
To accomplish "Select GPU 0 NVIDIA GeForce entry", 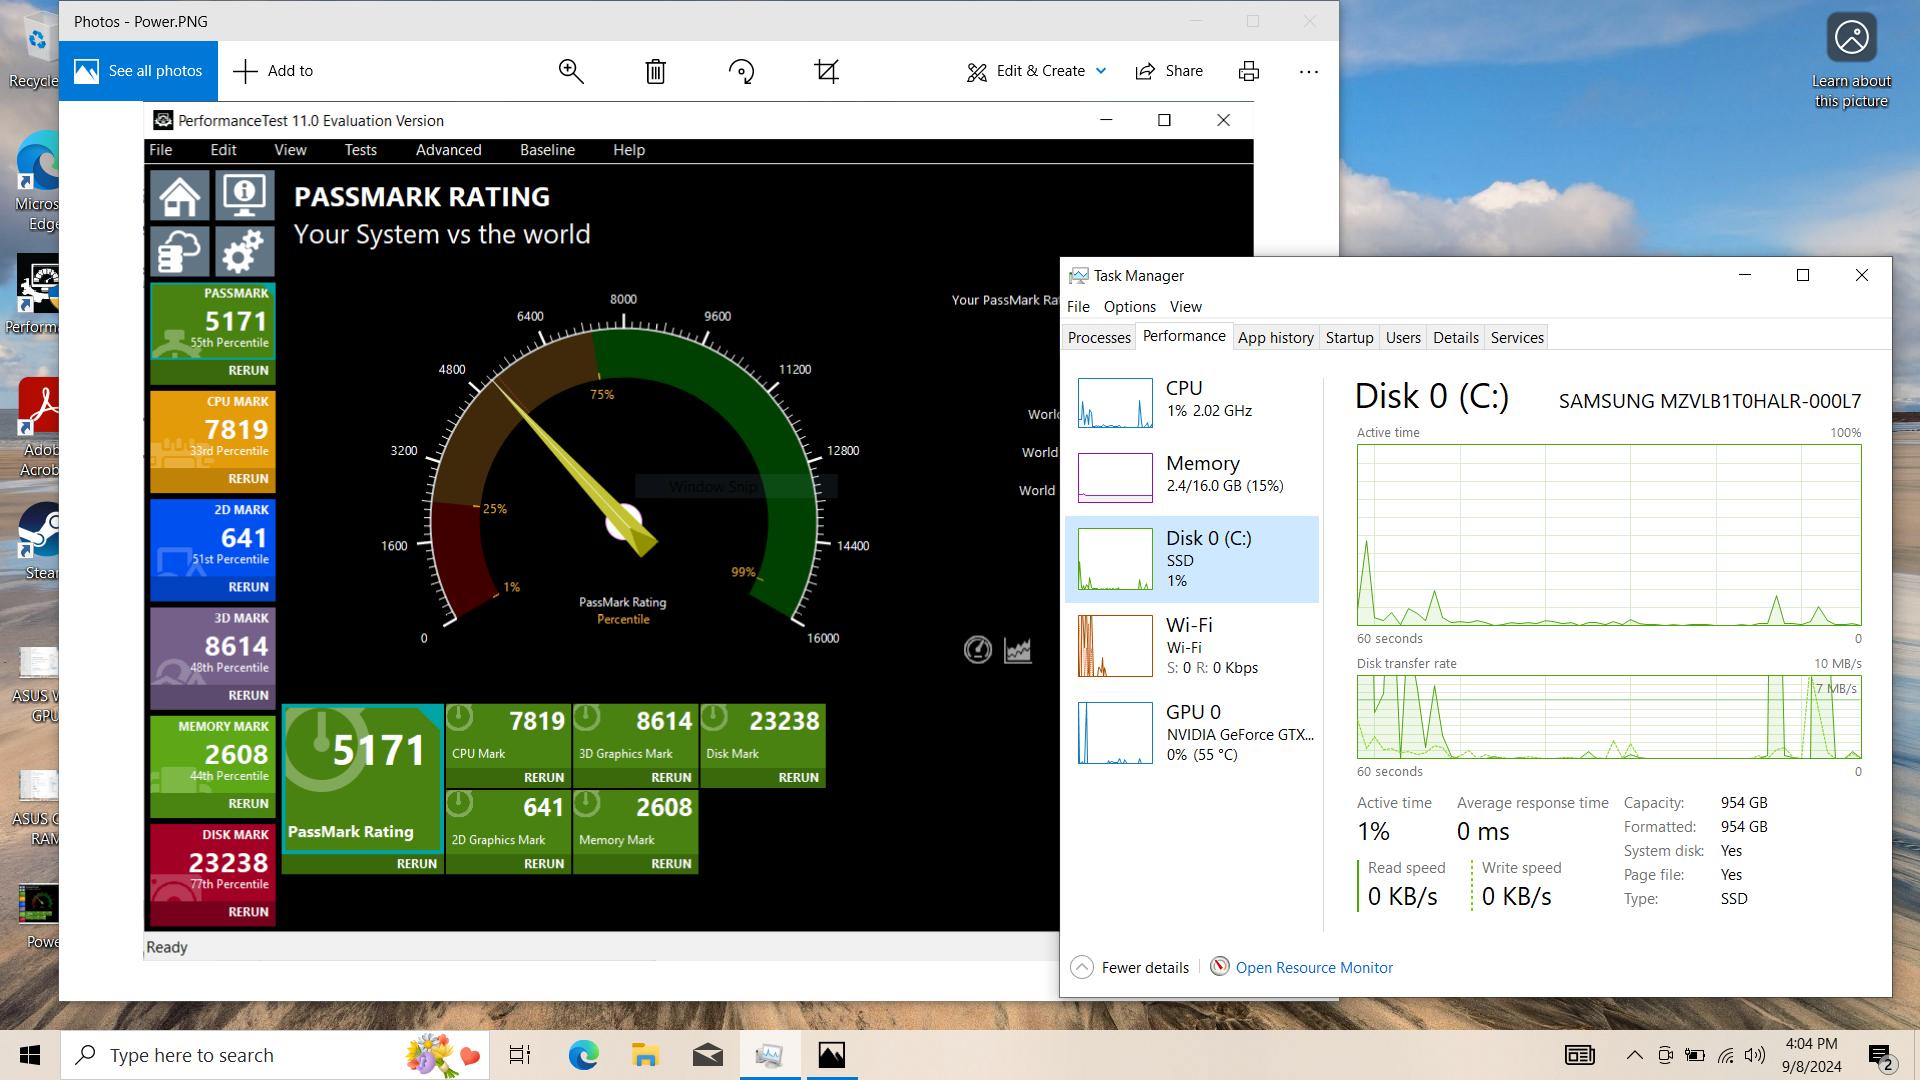I will pyautogui.click(x=1192, y=733).
